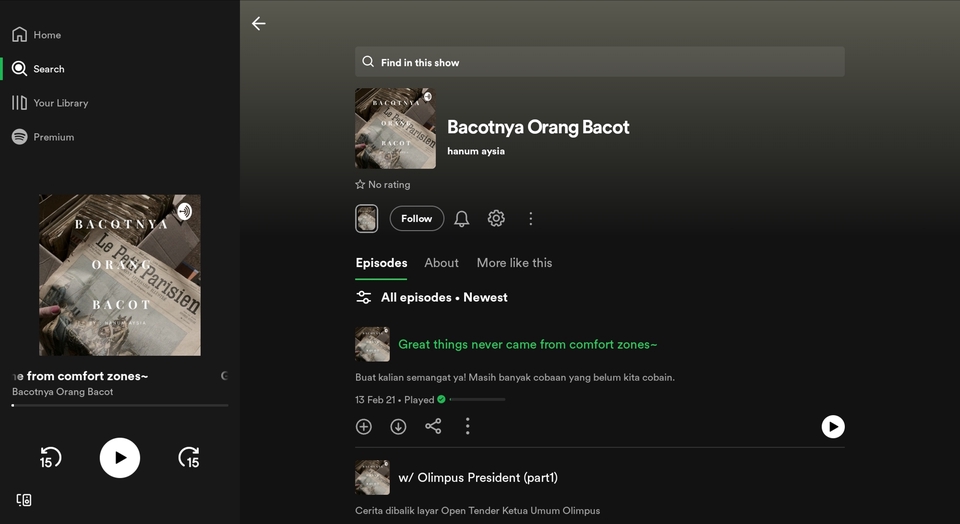
Task: Click the Olimpus President episode thumbnail
Action: (x=372, y=477)
